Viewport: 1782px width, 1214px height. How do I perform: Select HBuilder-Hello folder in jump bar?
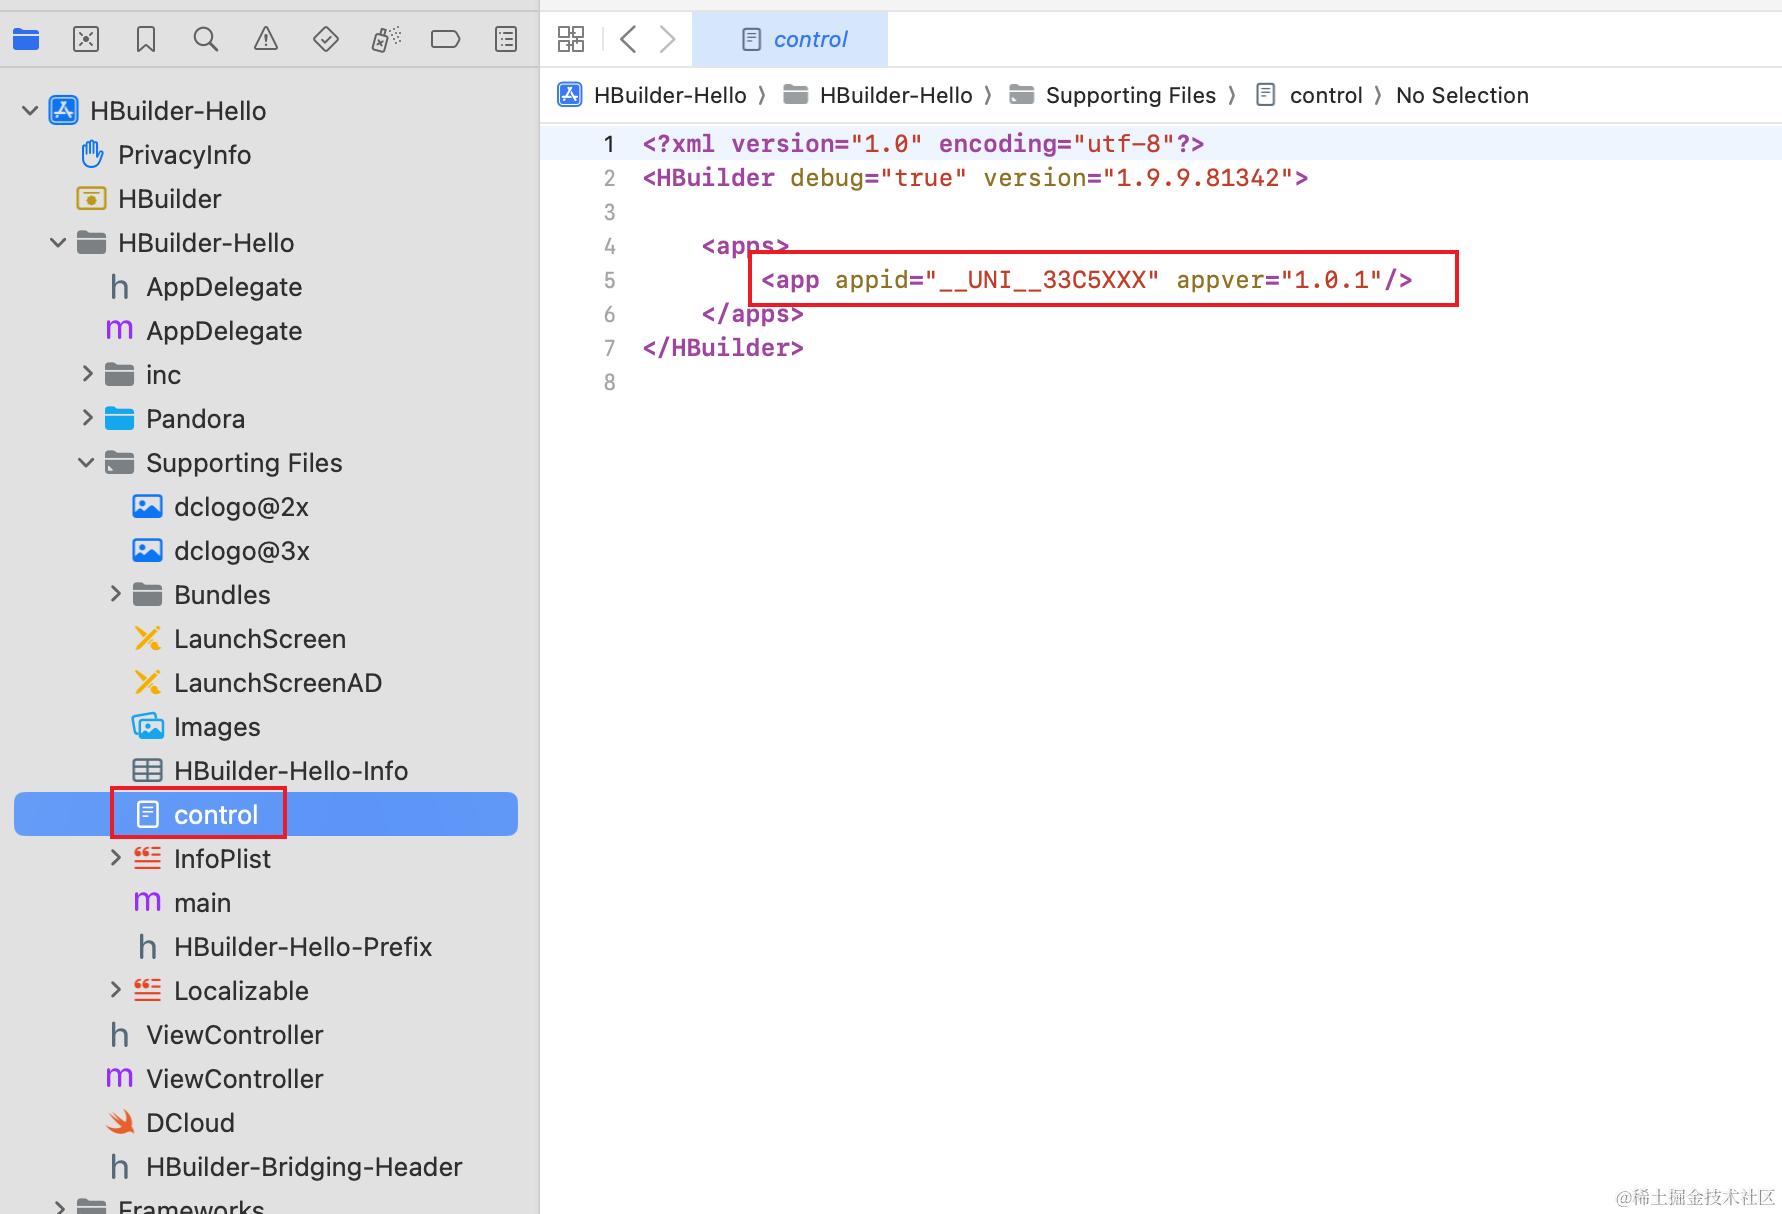click(878, 95)
